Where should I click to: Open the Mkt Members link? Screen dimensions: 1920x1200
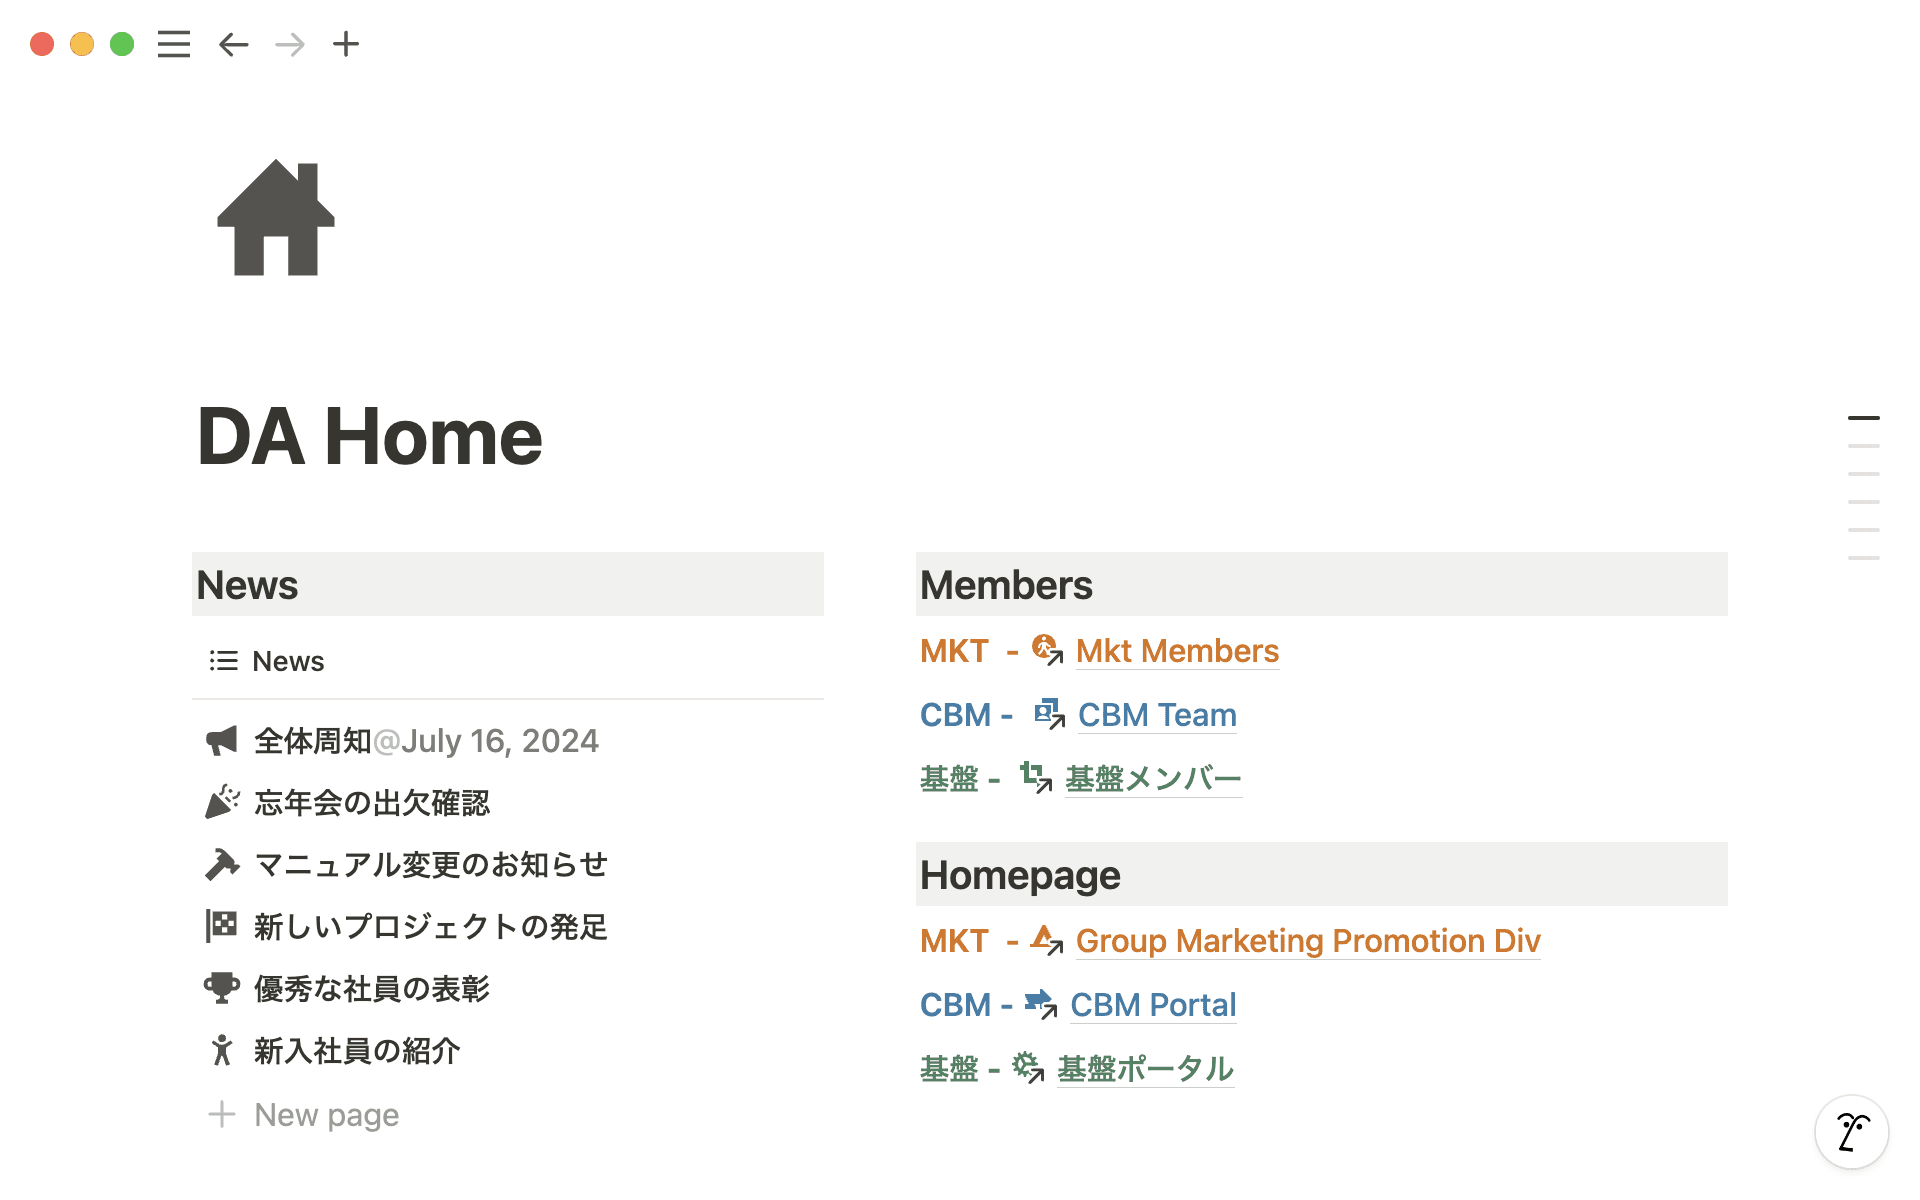[x=1177, y=651]
